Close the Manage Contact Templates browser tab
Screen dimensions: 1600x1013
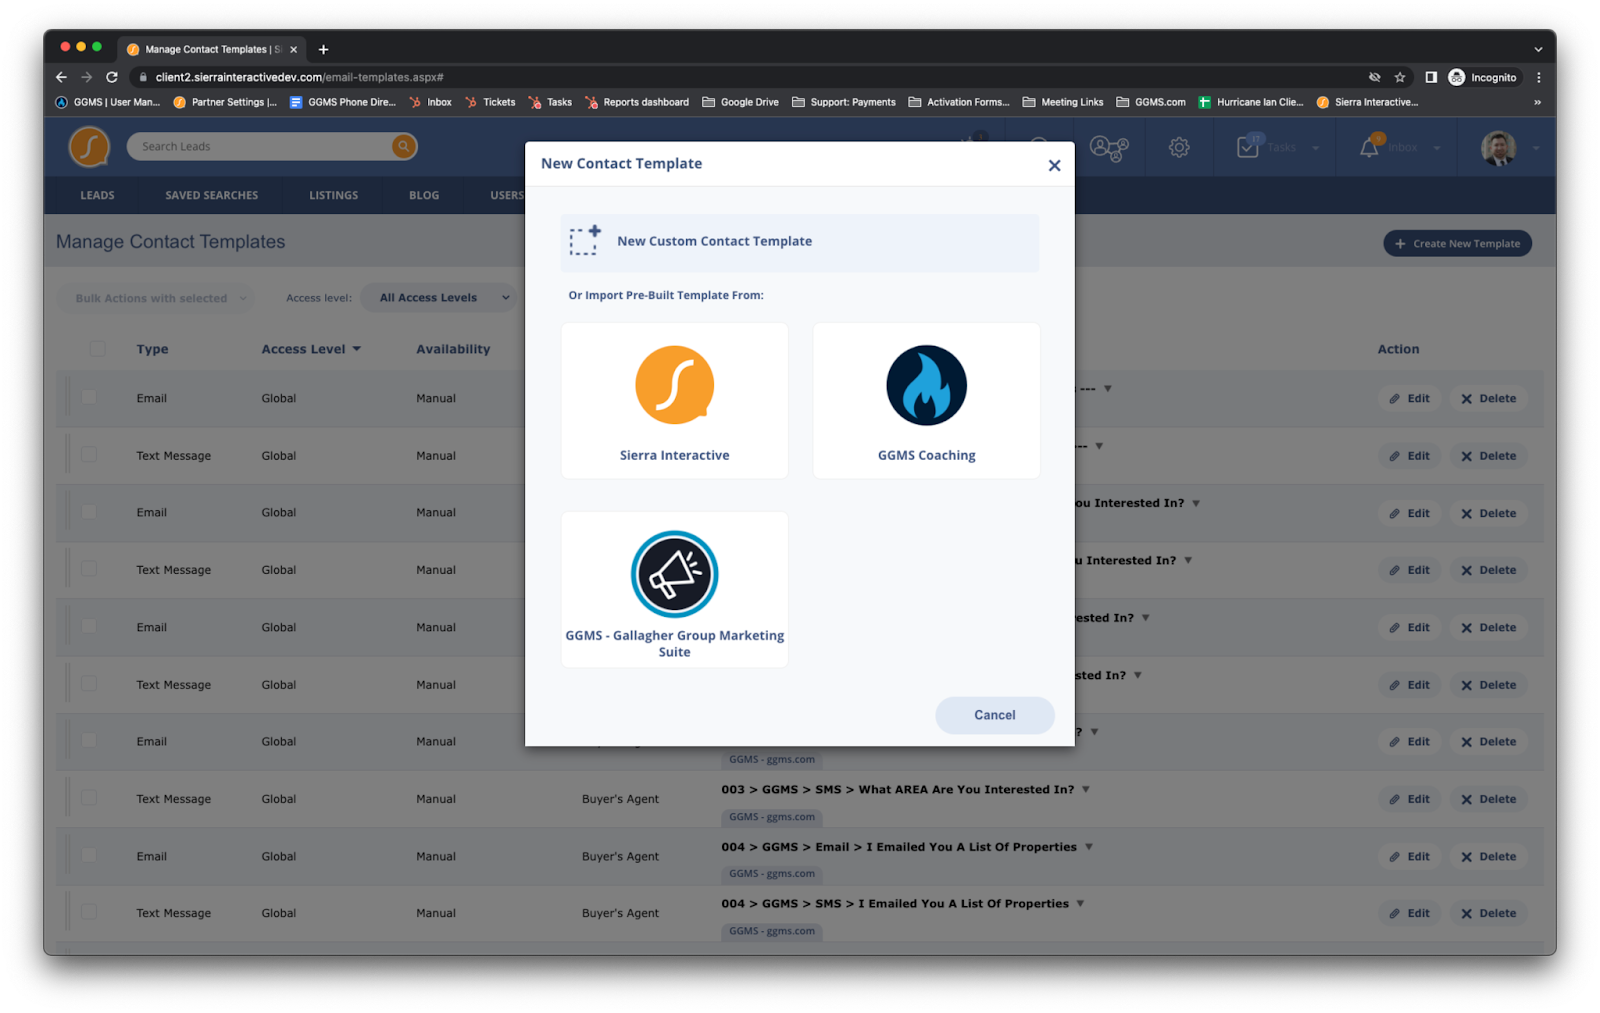293,49
